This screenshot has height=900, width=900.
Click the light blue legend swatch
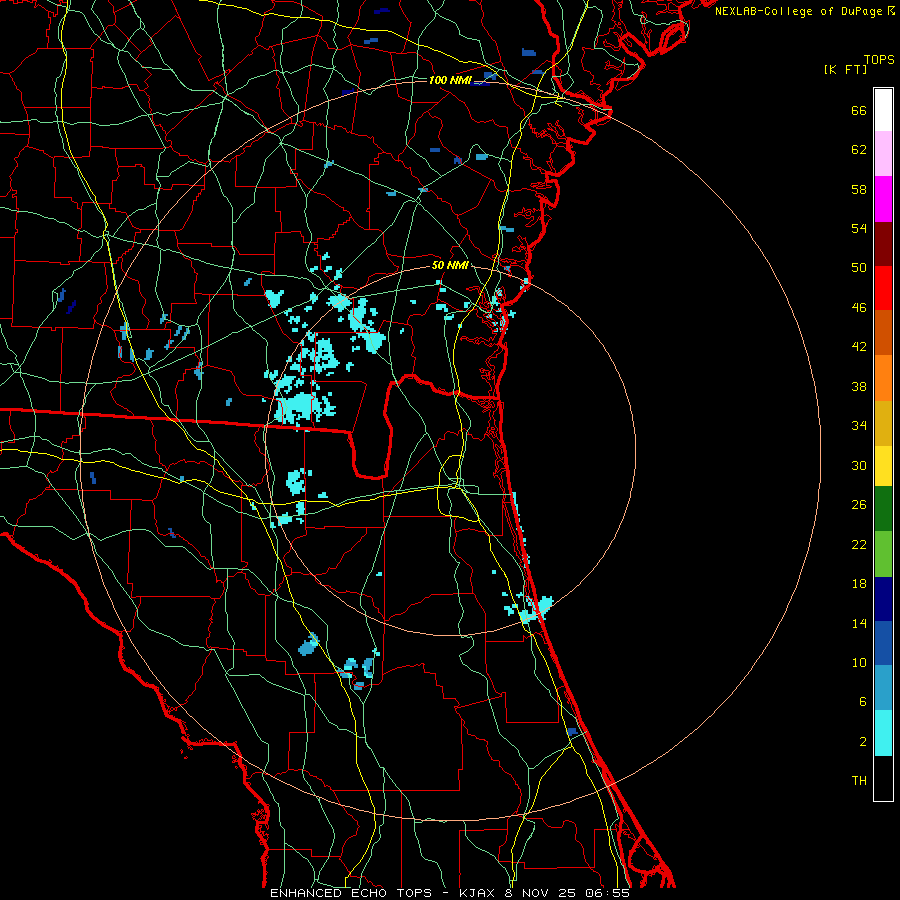click(x=883, y=688)
